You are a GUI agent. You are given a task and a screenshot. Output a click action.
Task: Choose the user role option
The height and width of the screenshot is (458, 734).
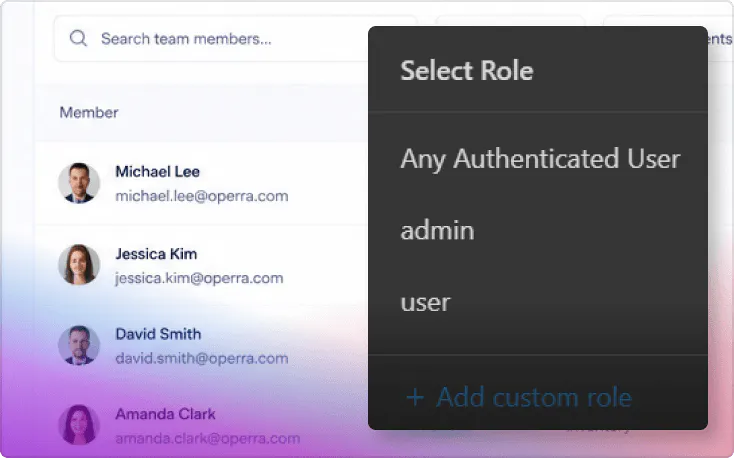425,303
